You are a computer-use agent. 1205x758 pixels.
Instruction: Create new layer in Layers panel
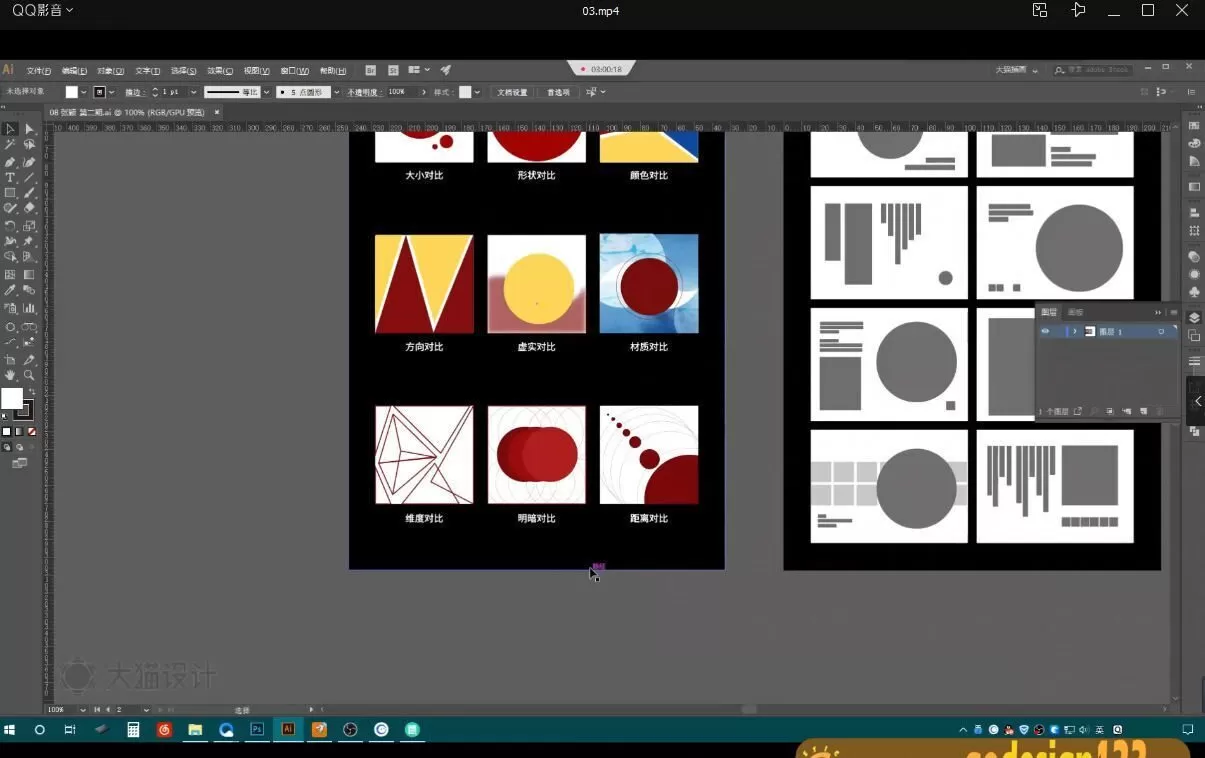(1143, 411)
